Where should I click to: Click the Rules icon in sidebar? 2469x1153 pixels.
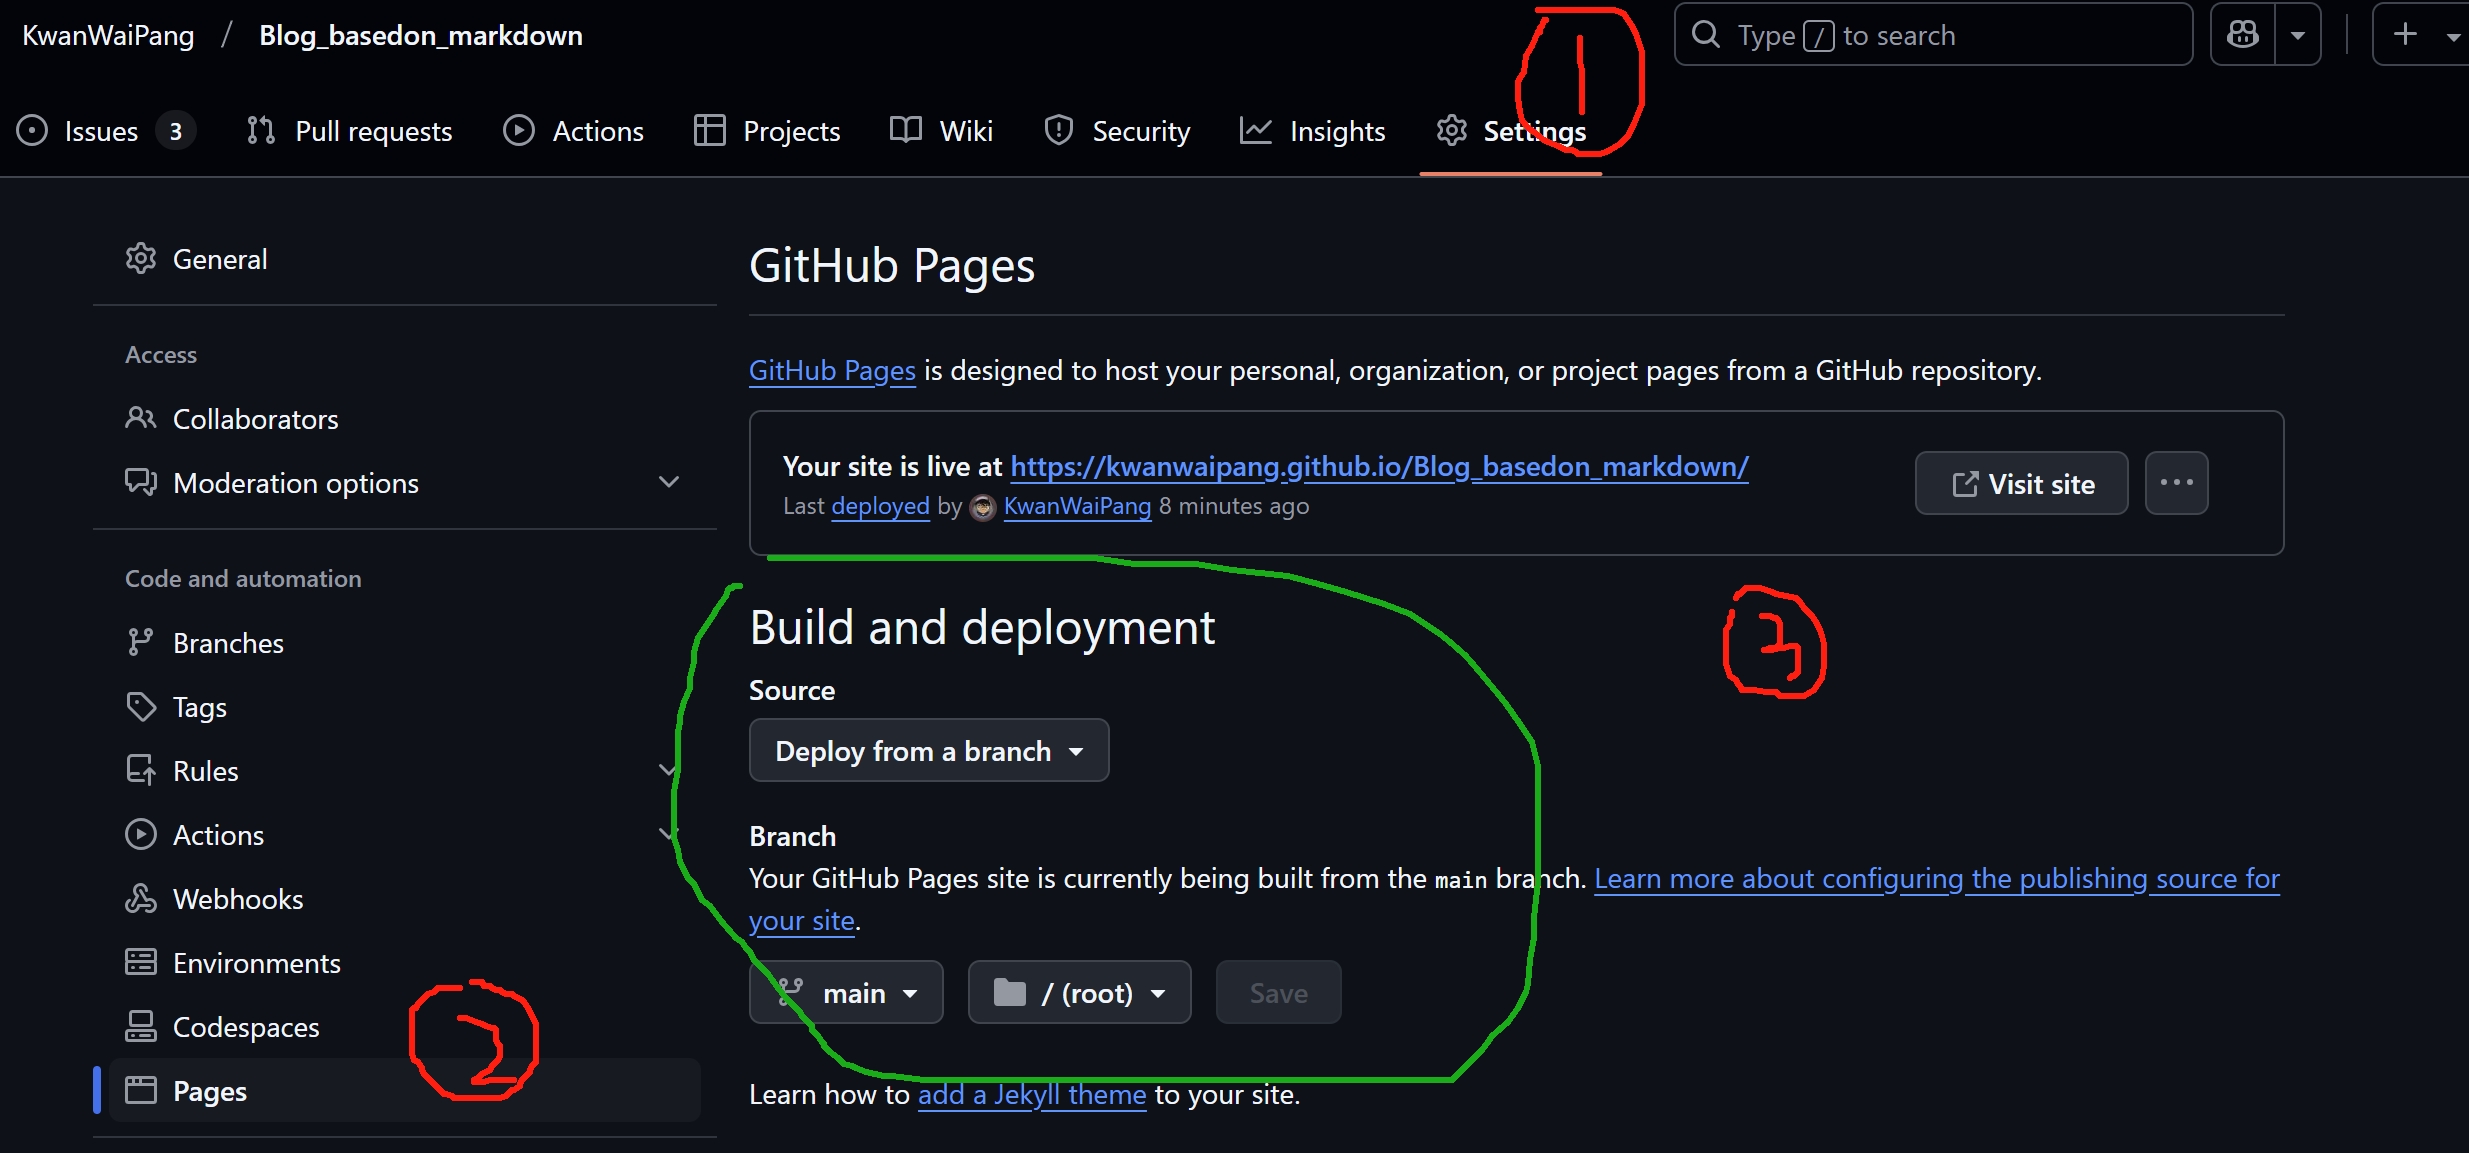pos(141,771)
